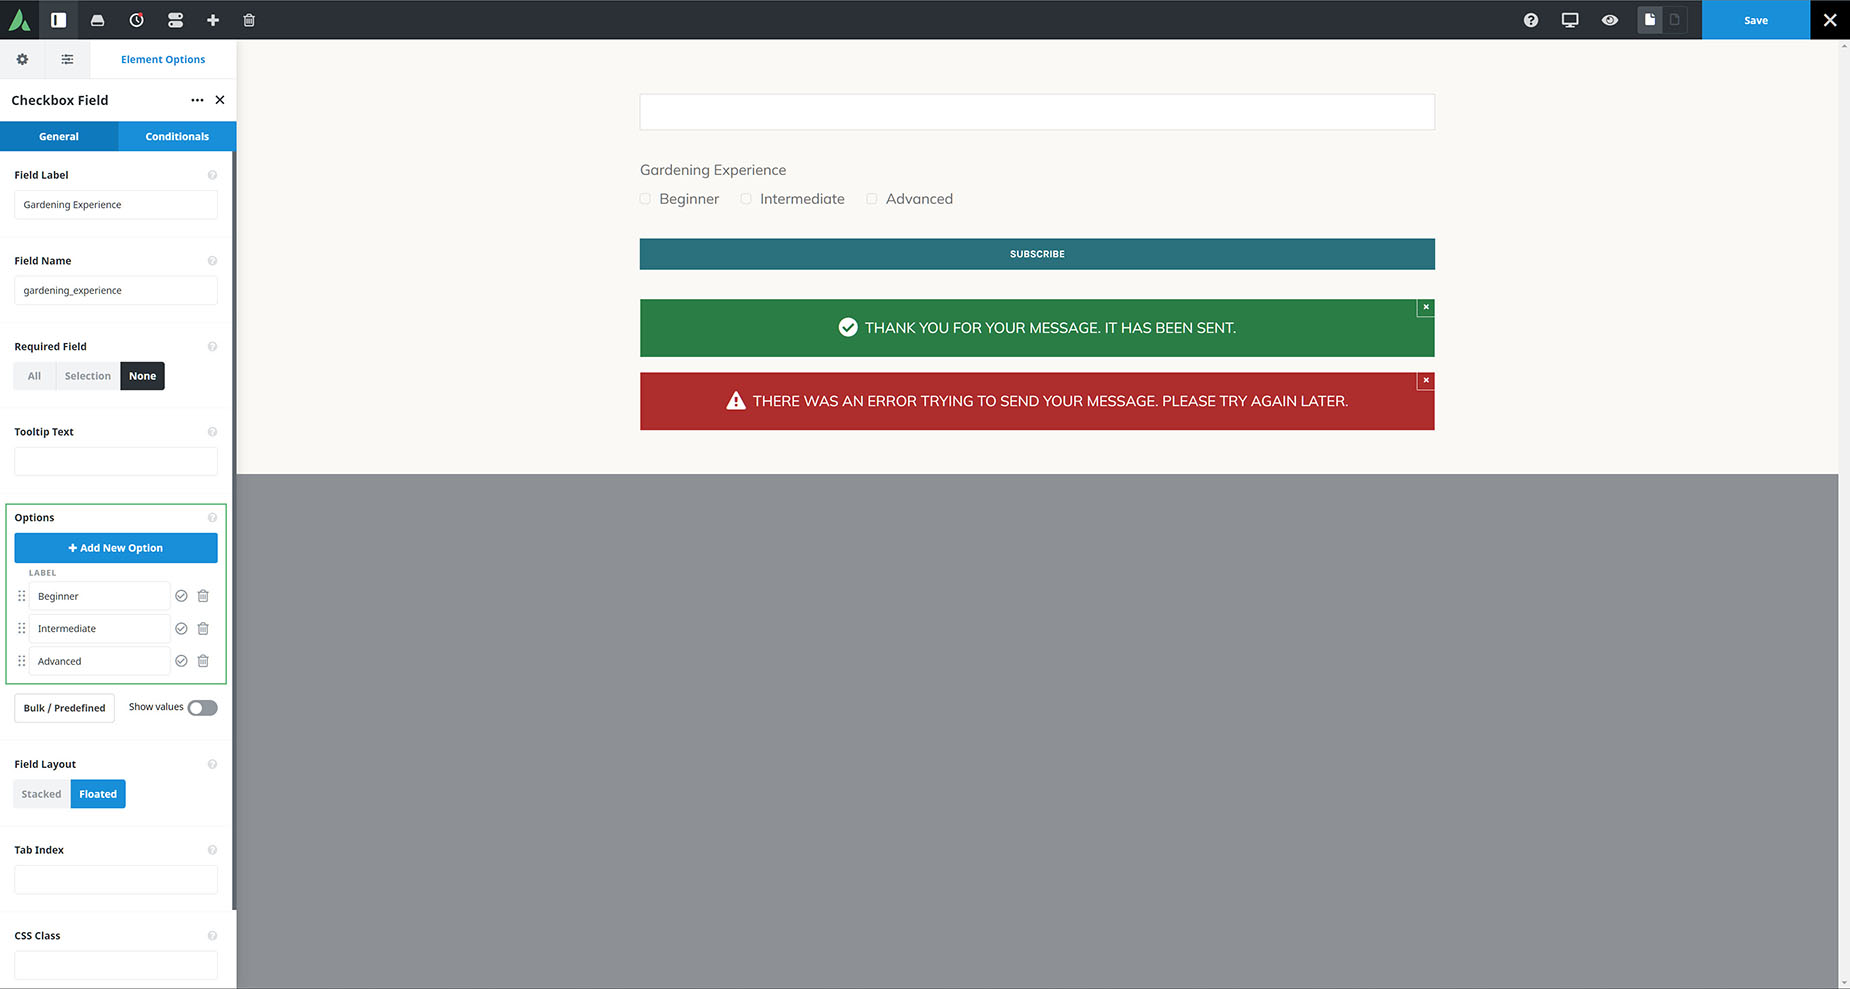Switch to the Conditionals tab
The height and width of the screenshot is (989, 1850).
click(177, 136)
